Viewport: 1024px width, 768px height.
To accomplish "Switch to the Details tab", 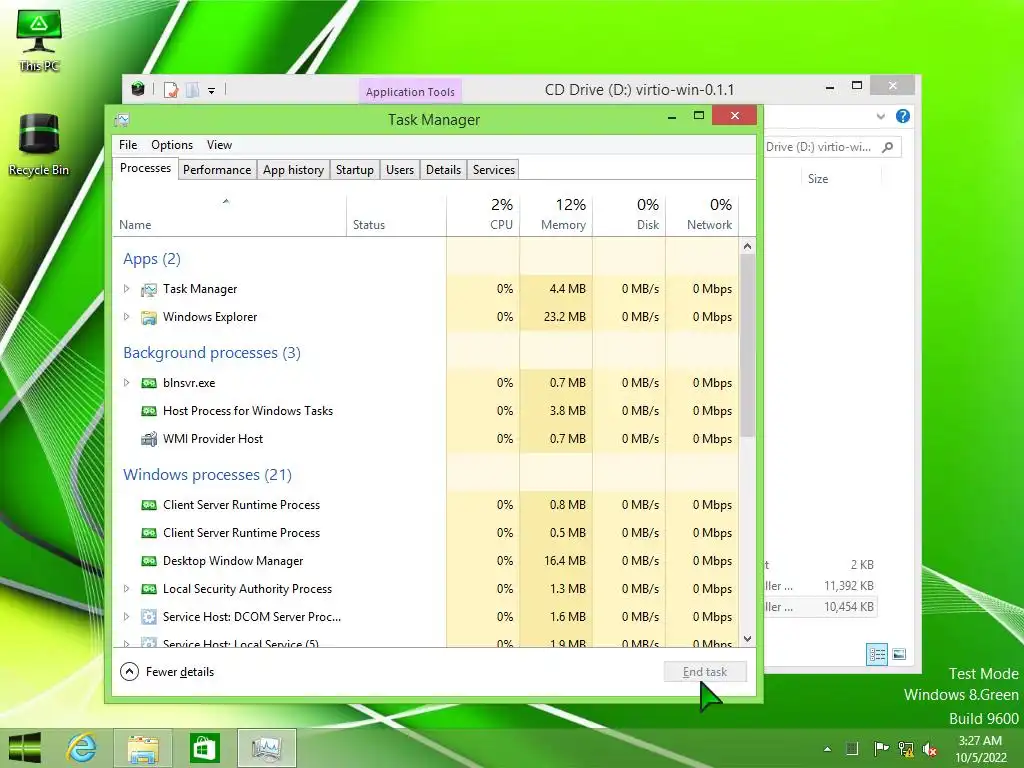I will (443, 170).
